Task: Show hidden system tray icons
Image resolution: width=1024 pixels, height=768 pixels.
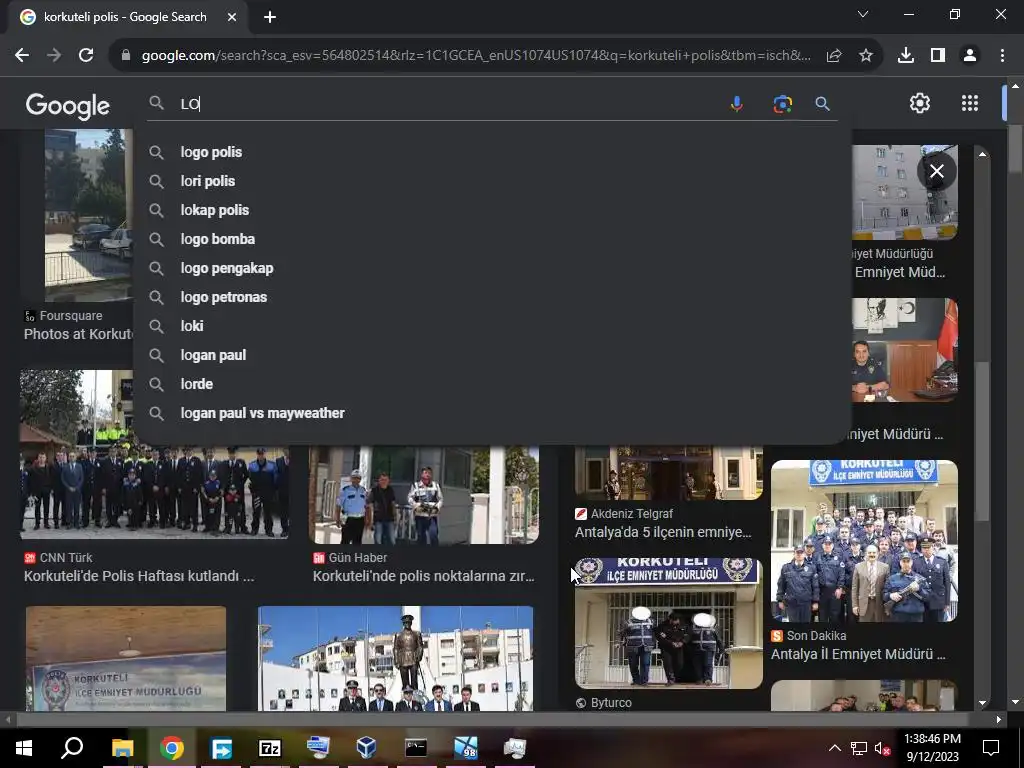Action: pos(835,748)
